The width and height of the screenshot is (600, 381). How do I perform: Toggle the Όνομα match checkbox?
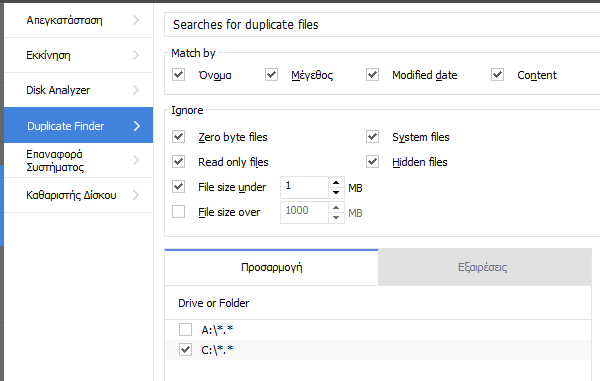coord(179,75)
